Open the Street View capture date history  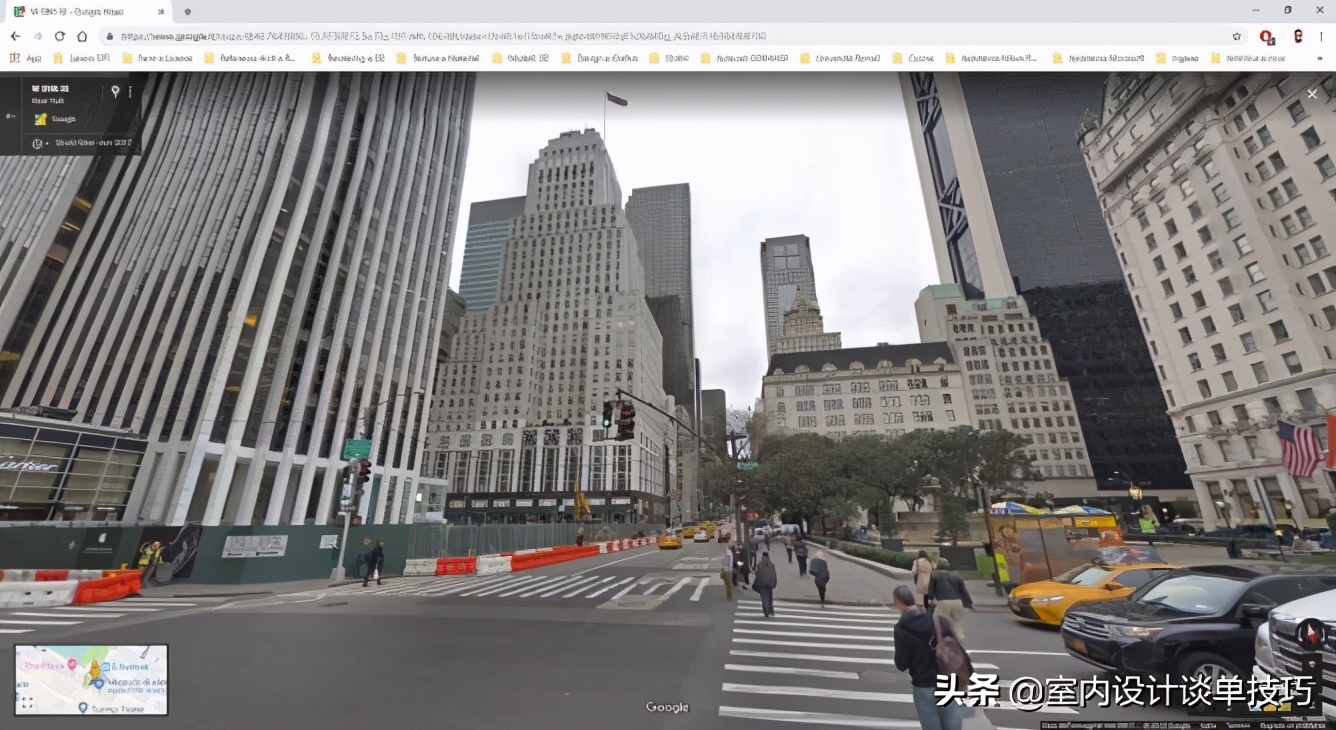coord(82,143)
